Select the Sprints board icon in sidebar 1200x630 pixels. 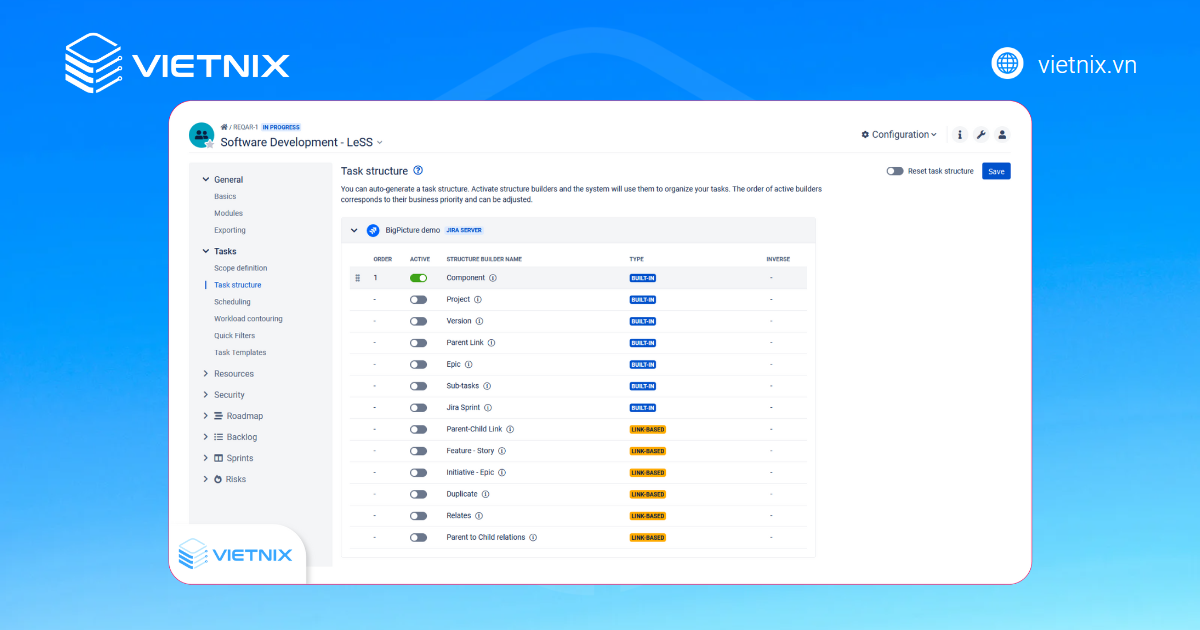(x=218, y=458)
